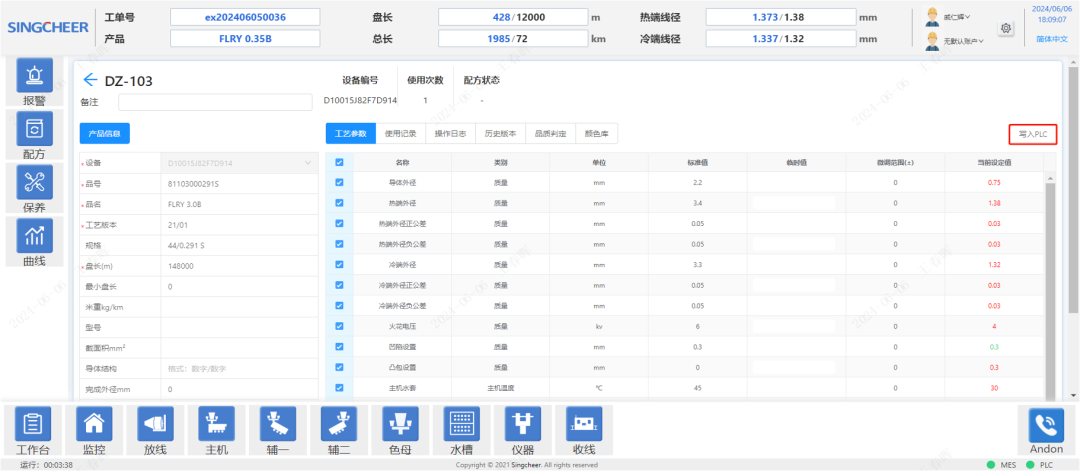Switch to the 历史版本 tab
1080x471 pixels.
(x=500, y=134)
